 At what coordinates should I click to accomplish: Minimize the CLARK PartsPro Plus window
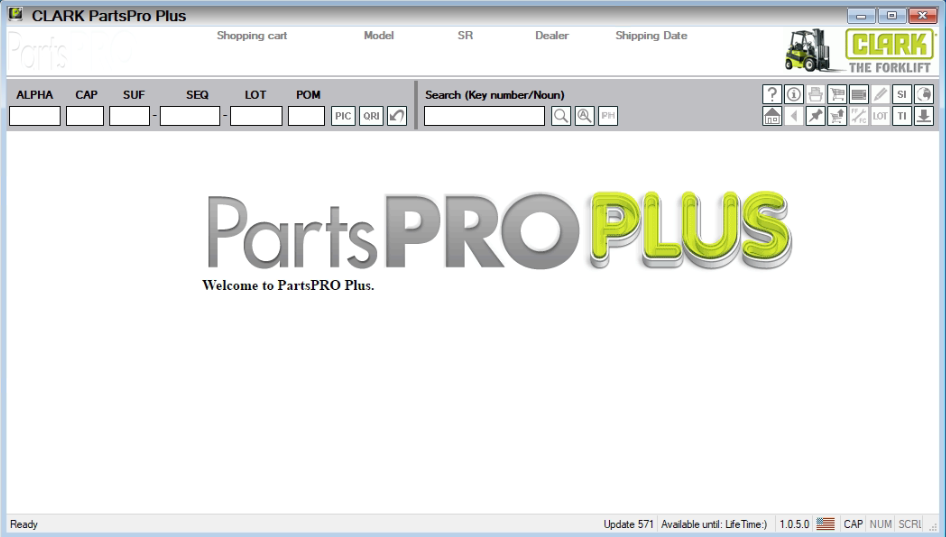tap(861, 16)
